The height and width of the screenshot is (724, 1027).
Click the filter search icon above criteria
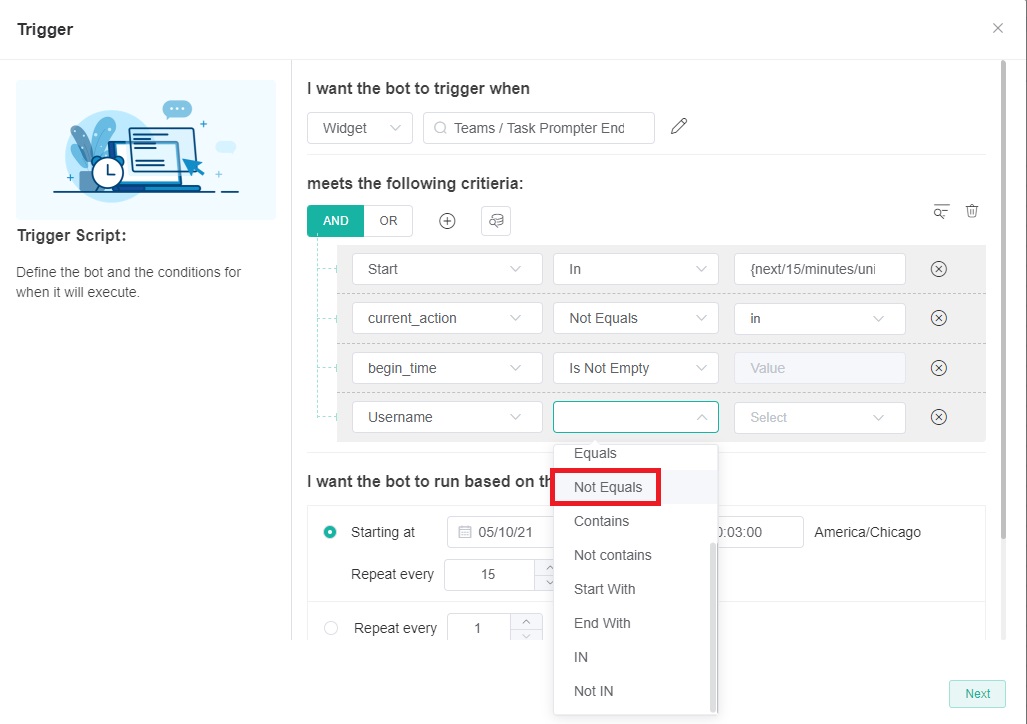(940, 211)
